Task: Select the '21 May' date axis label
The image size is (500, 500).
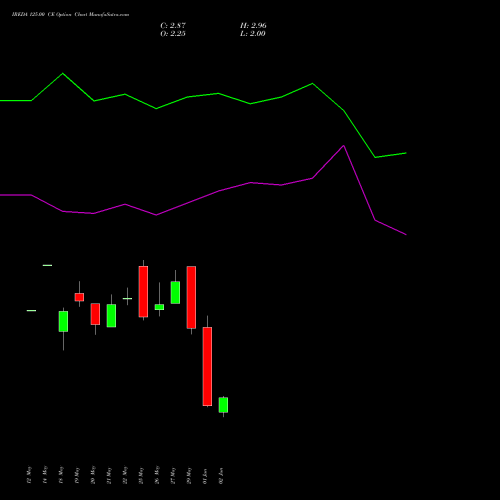Action: (x=109, y=475)
